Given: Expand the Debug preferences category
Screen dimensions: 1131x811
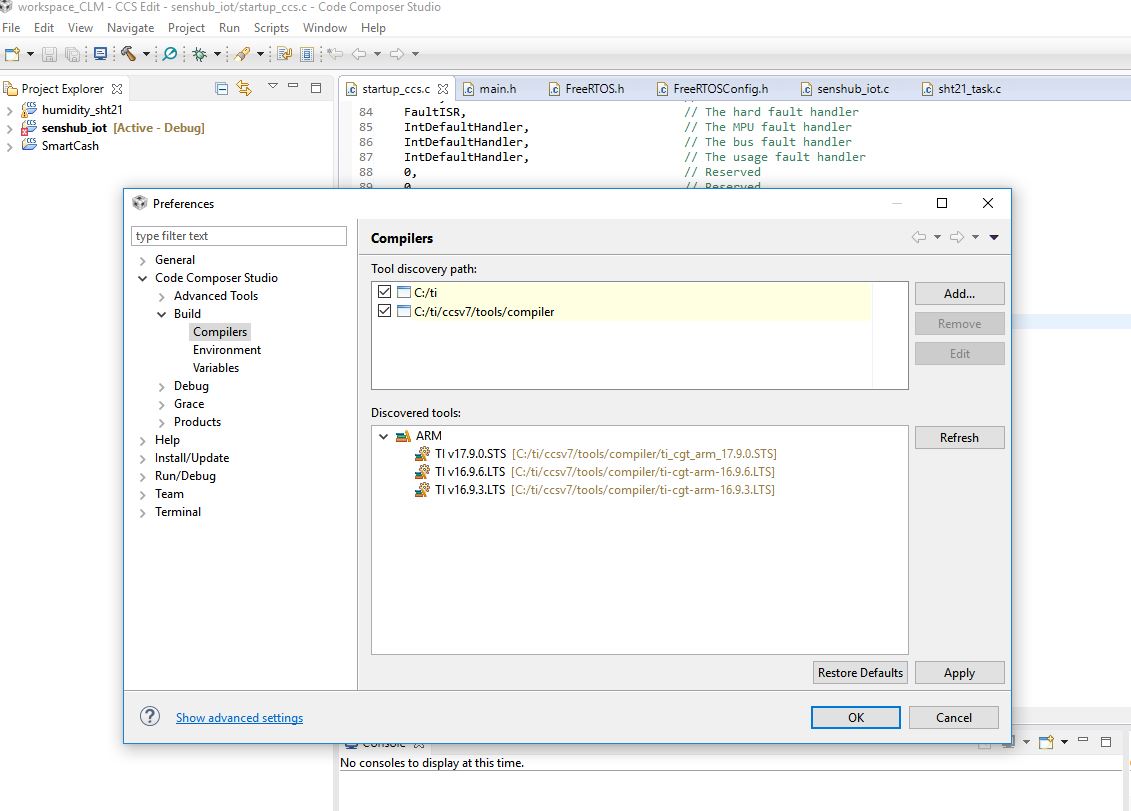Looking at the screenshot, I should 162,386.
